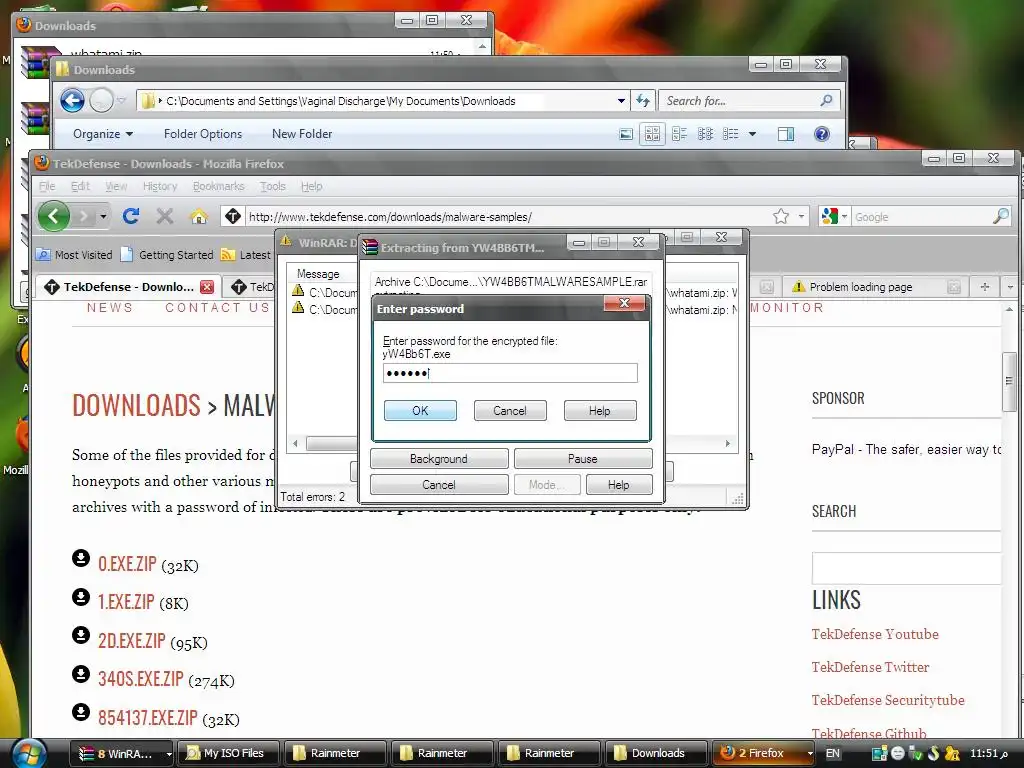Image resolution: width=1024 pixels, height=768 pixels.
Task: Click the Firefox Google search box
Action: tap(921, 217)
